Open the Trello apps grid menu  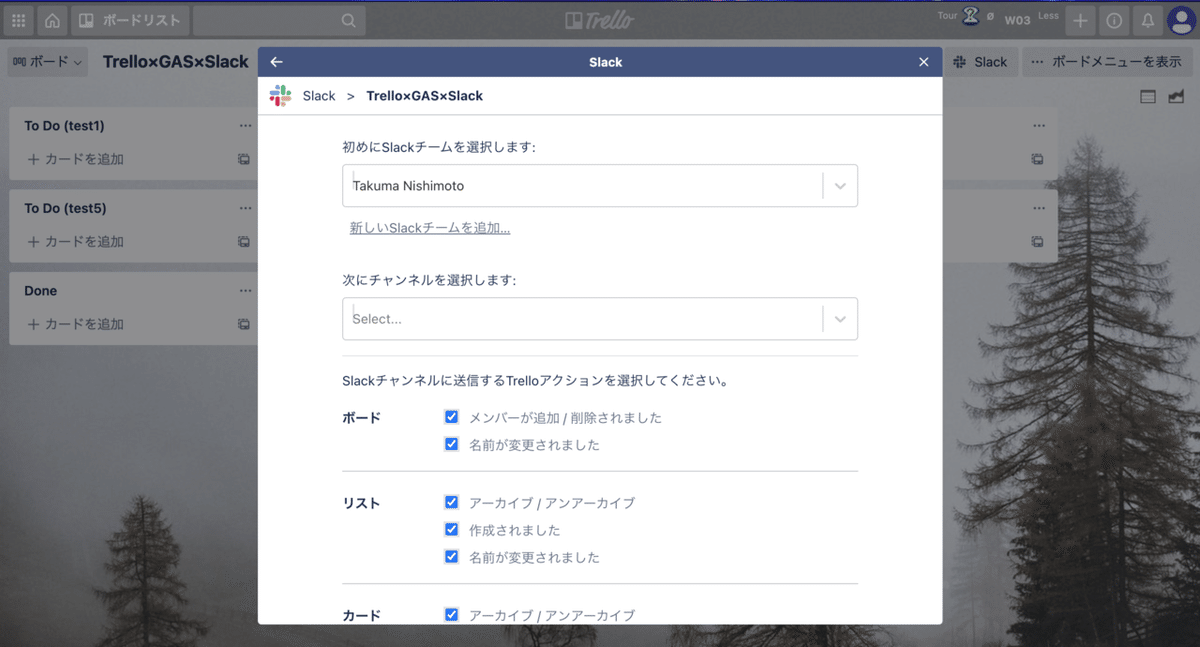(x=18, y=20)
